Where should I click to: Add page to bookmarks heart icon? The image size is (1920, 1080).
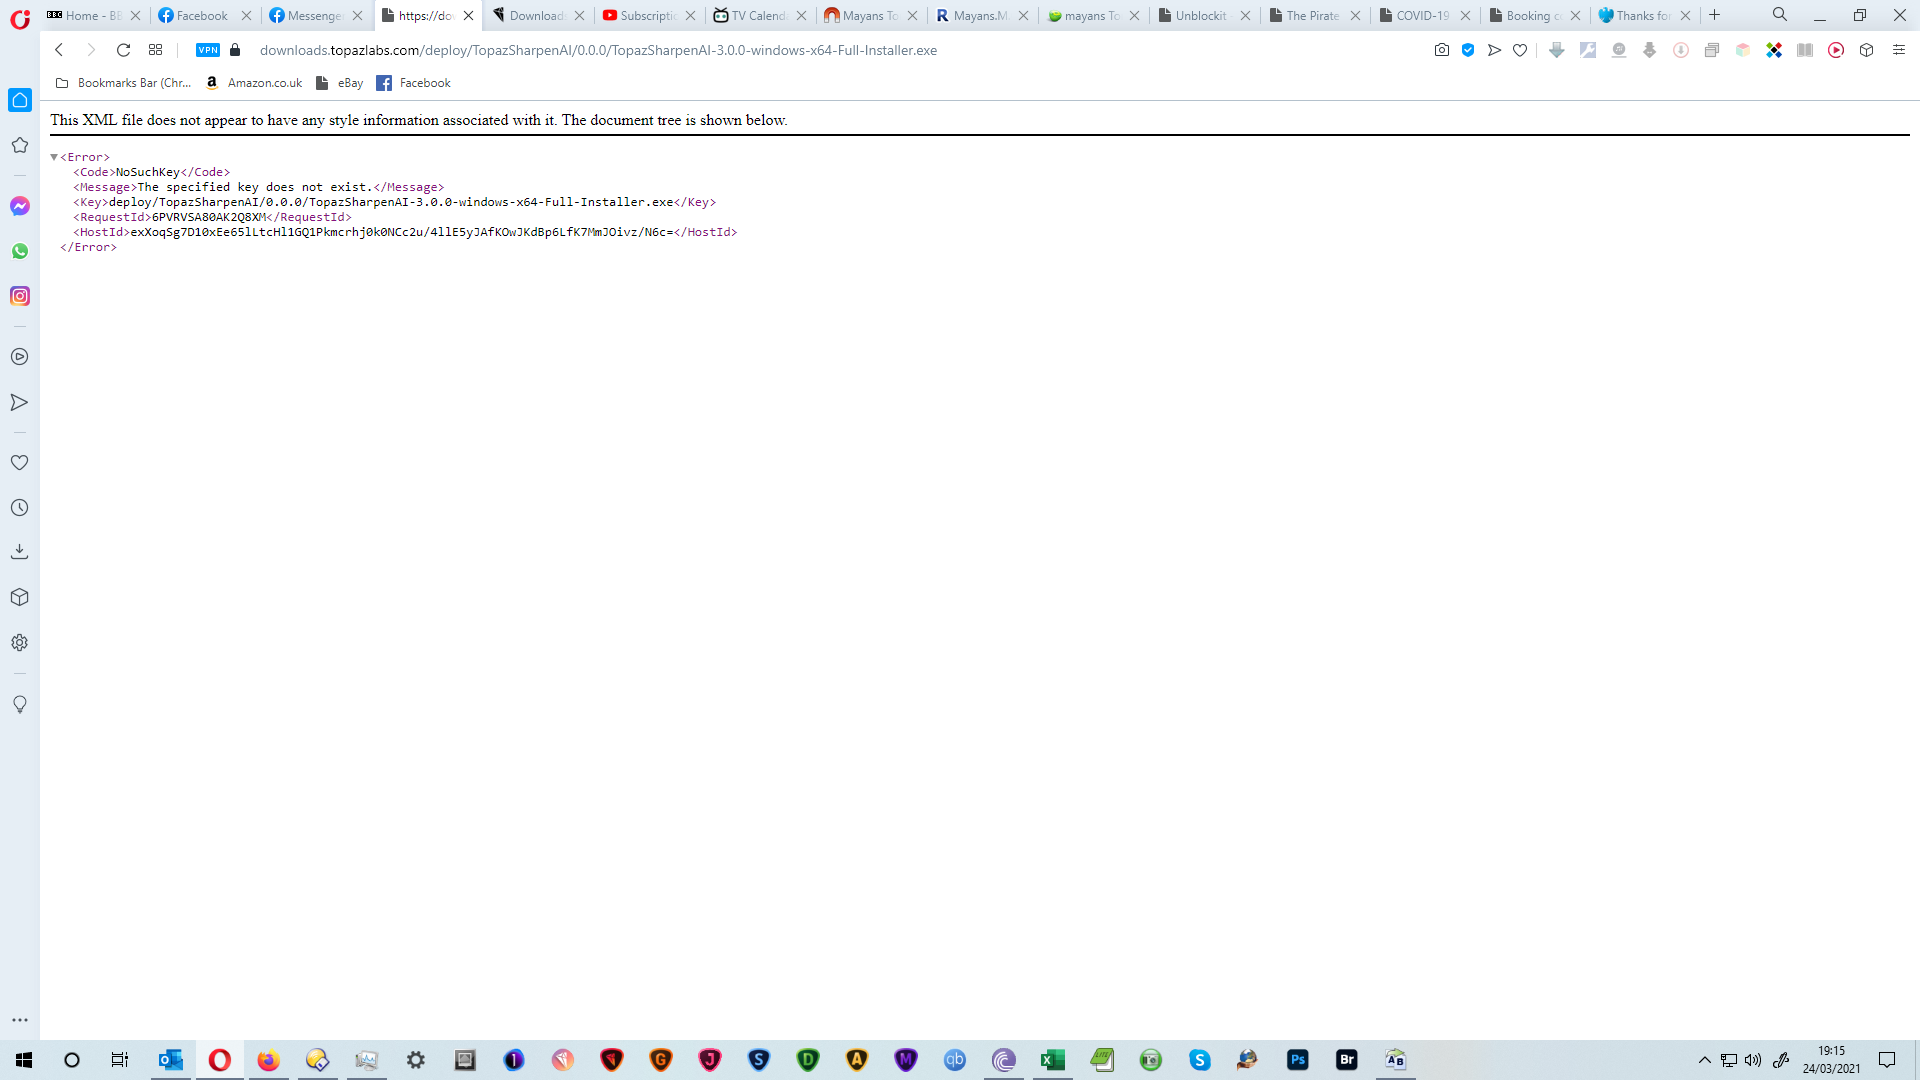pos(1520,50)
